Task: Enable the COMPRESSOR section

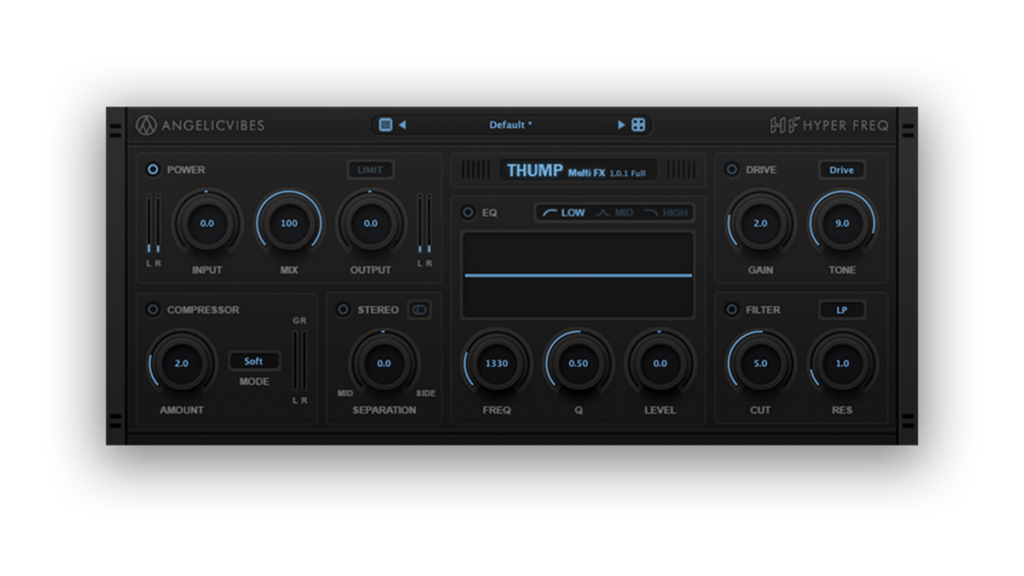Action: click(153, 310)
